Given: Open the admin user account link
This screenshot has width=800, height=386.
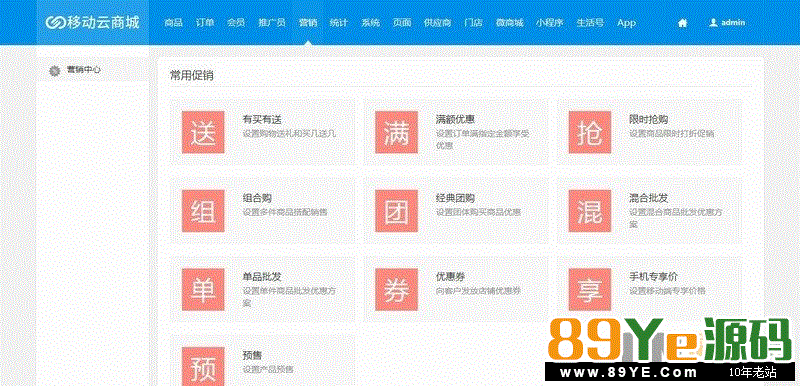Looking at the screenshot, I should point(727,23).
